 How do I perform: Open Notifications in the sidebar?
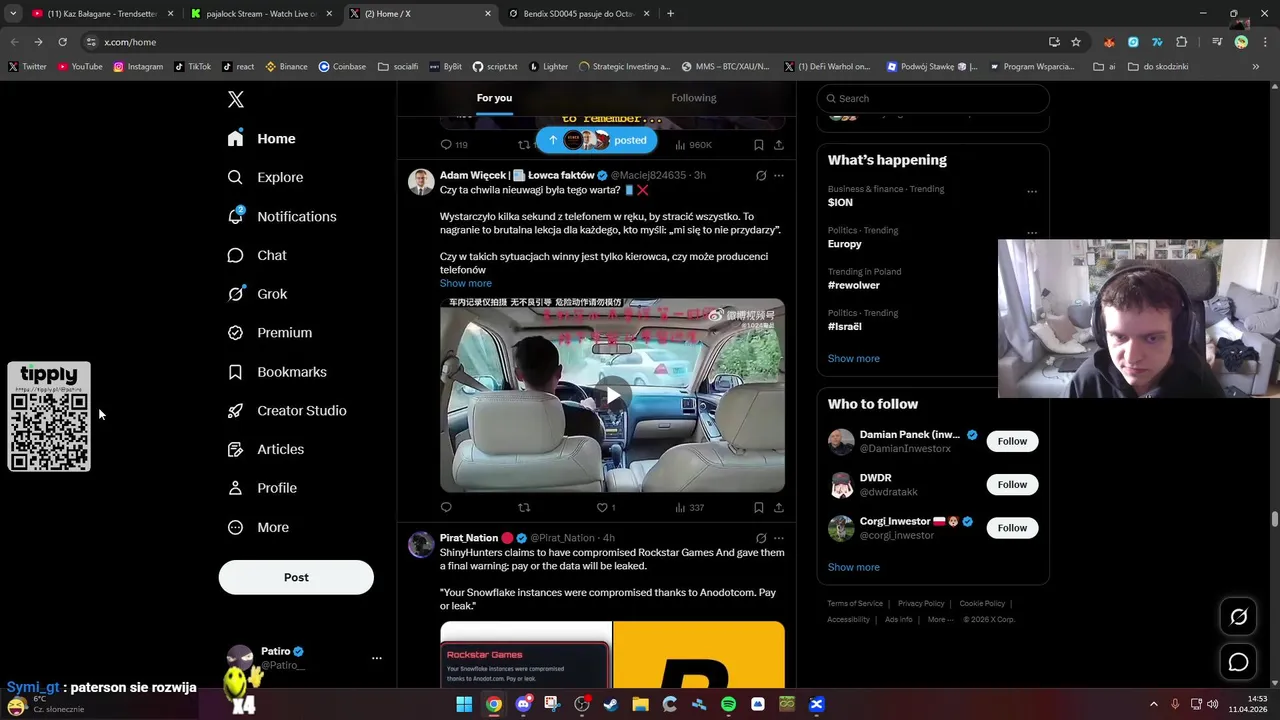[x=283, y=216]
